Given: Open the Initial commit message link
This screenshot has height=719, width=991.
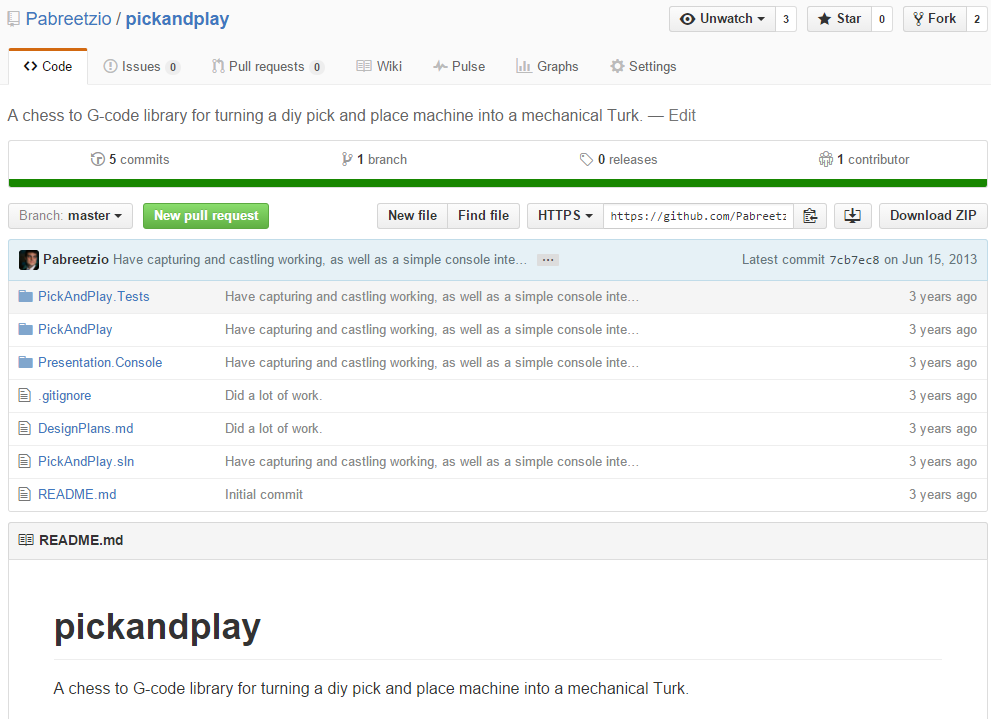Looking at the screenshot, I should (x=264, y=494).
